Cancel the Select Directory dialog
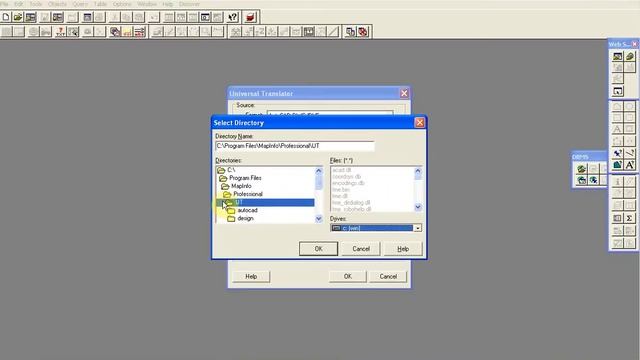640x360 pixels. coord(361,249)
